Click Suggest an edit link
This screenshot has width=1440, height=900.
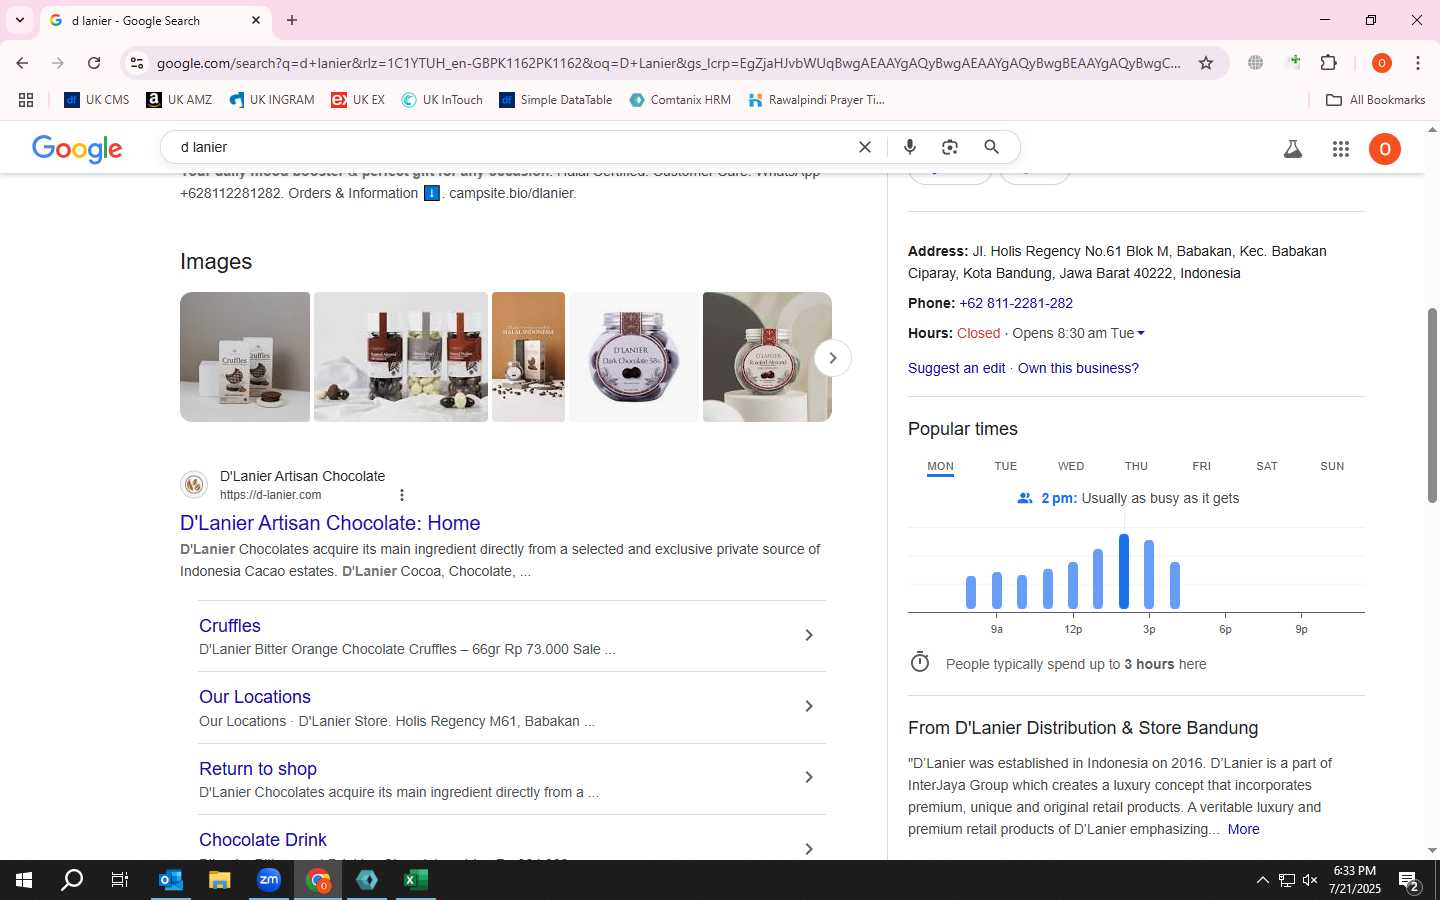click(956, 368)
